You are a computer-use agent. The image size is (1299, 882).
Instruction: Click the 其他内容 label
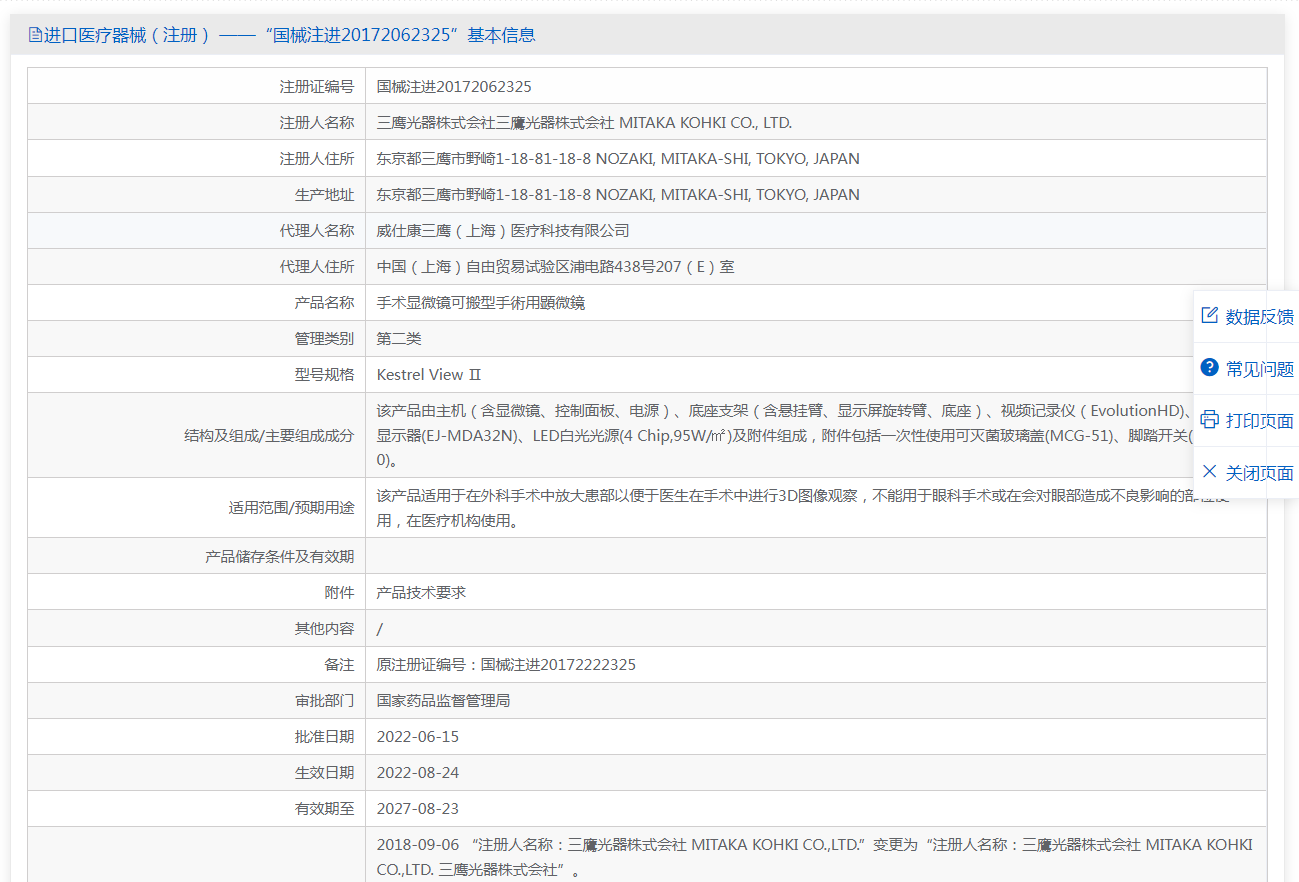[x=324, y=629]
